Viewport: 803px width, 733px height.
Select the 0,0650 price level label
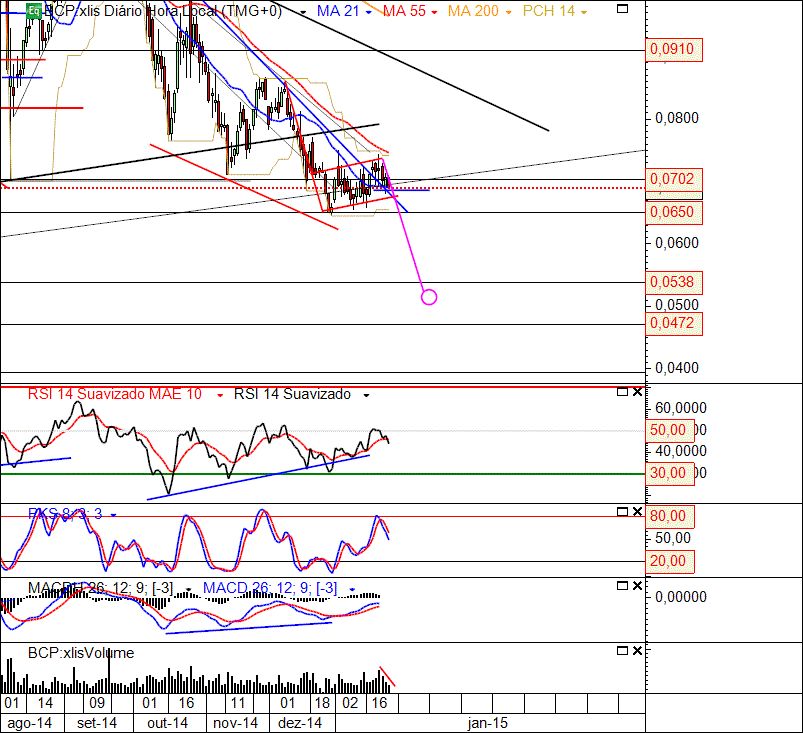pyautogui.click(x=674, y=213)
